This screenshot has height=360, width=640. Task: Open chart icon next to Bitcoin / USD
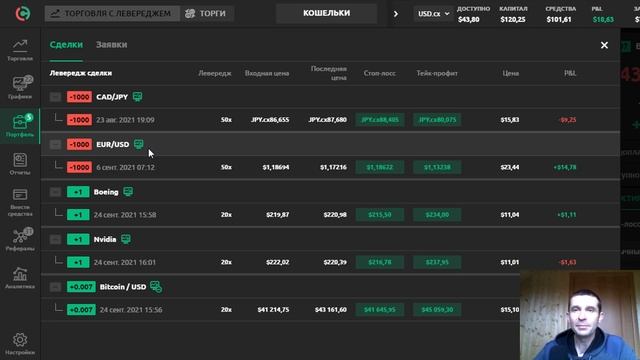[156, 287]
